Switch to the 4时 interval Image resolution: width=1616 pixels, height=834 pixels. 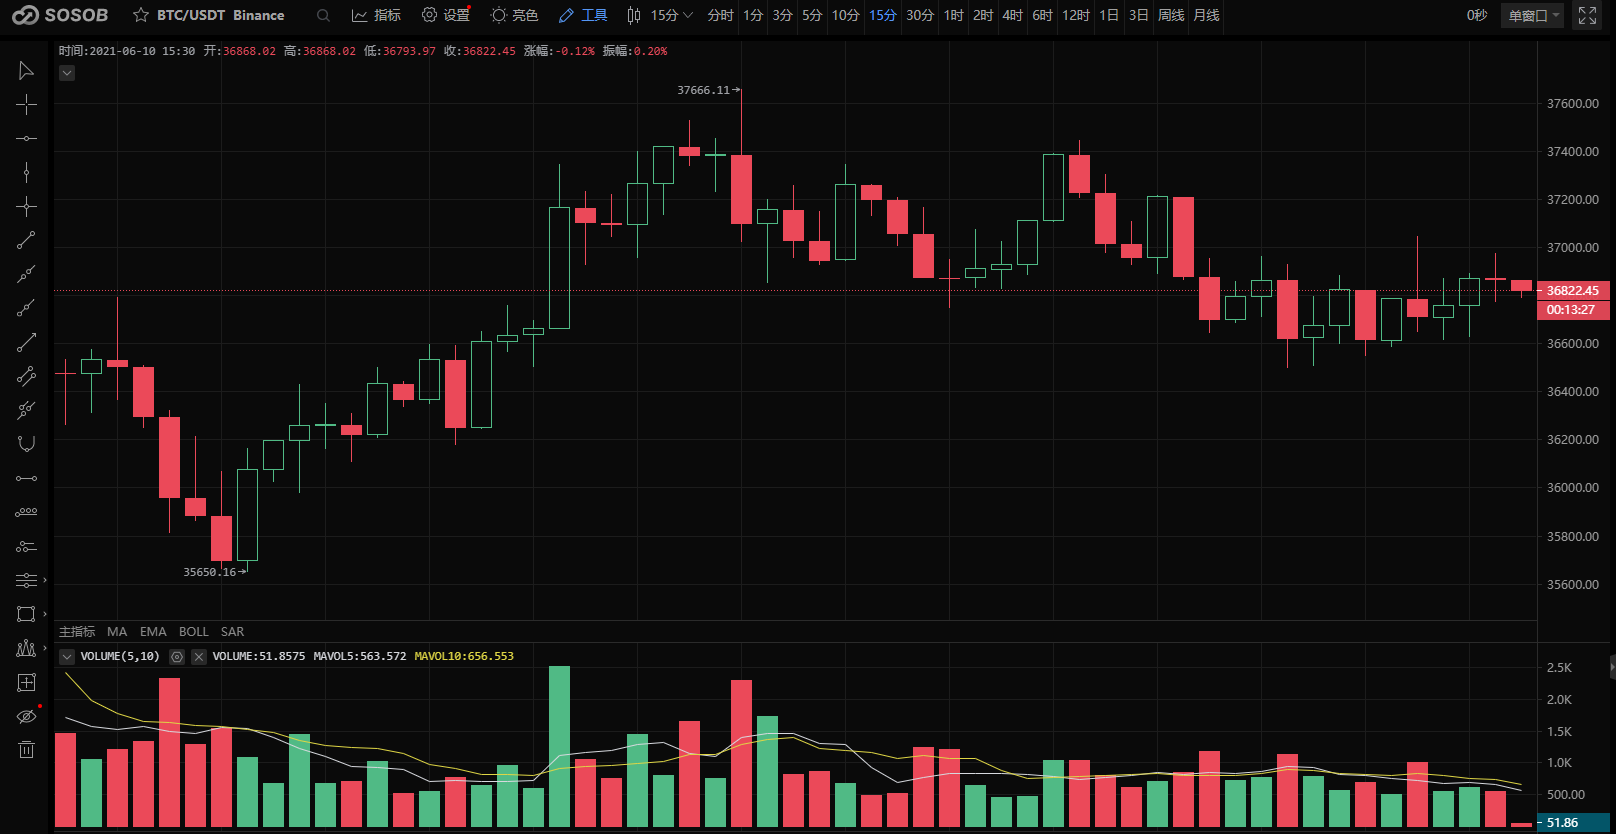(x=1013, y=15)
